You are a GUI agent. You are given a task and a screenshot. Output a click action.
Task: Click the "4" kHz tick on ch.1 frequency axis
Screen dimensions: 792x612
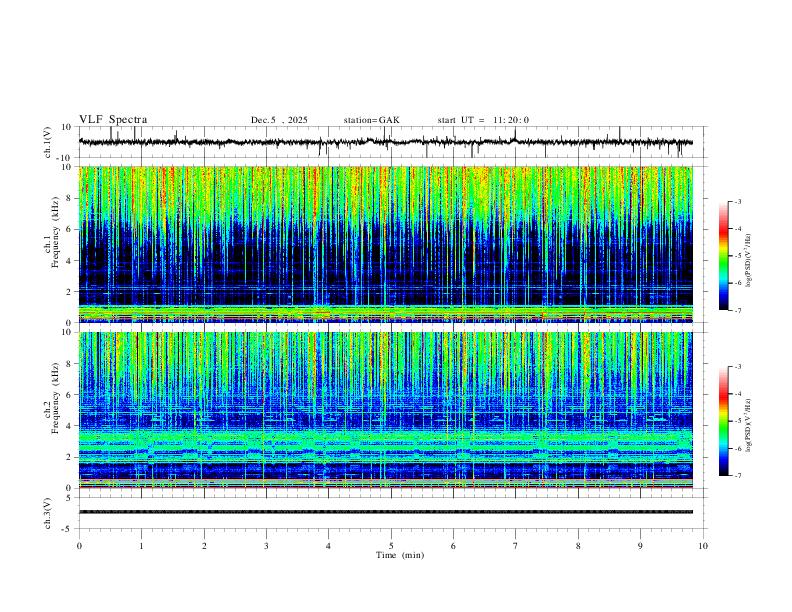click(69, 261)
